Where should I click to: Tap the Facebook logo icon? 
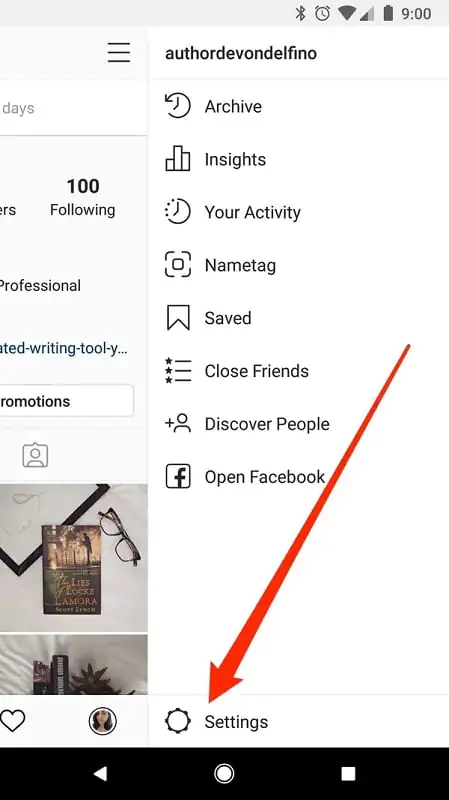[178, 477]
